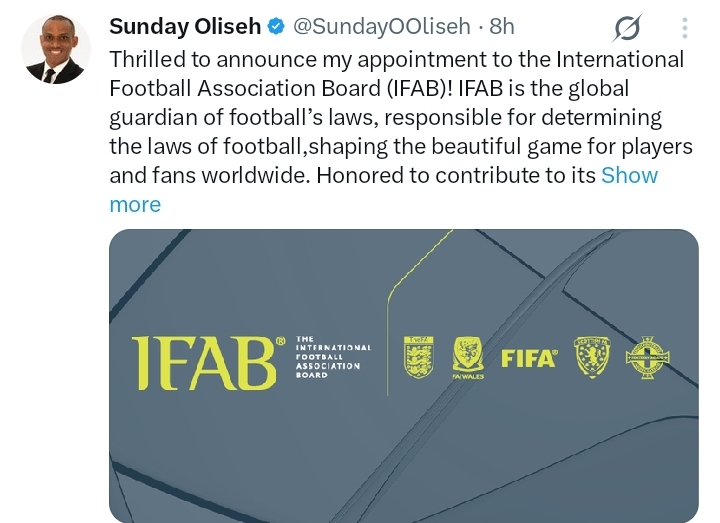Open Sunday Oliseh's profile picture

coord(56,49)
